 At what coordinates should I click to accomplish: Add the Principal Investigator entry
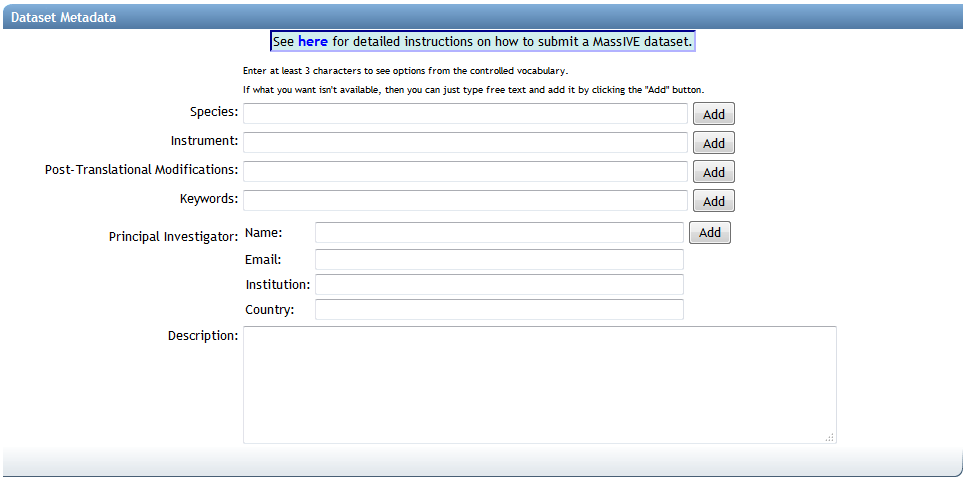coord(709,233)
